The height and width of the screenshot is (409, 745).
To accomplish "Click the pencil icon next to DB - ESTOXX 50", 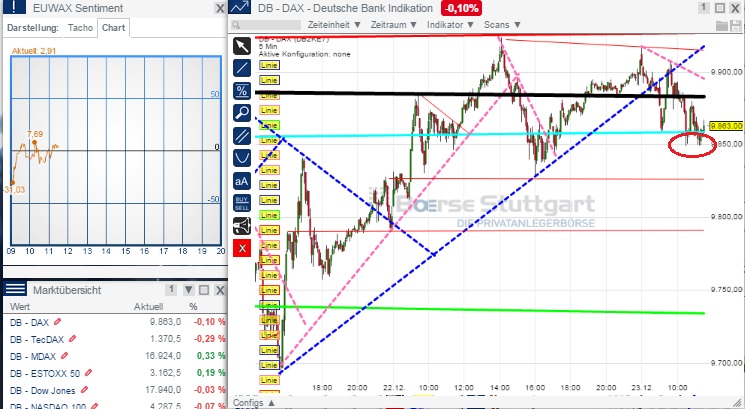I will [88, 373].
